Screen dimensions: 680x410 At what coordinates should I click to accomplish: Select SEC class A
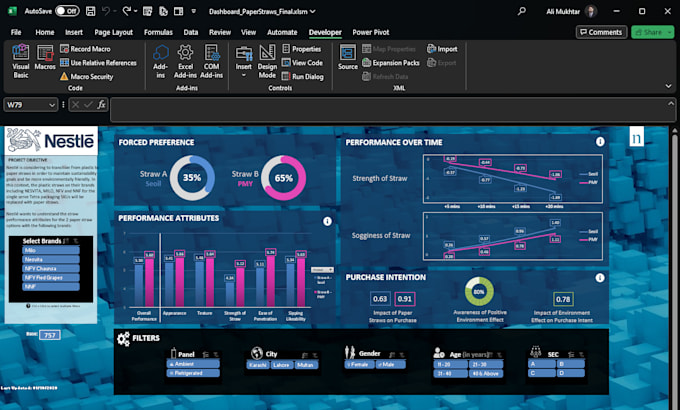[542, 364]
